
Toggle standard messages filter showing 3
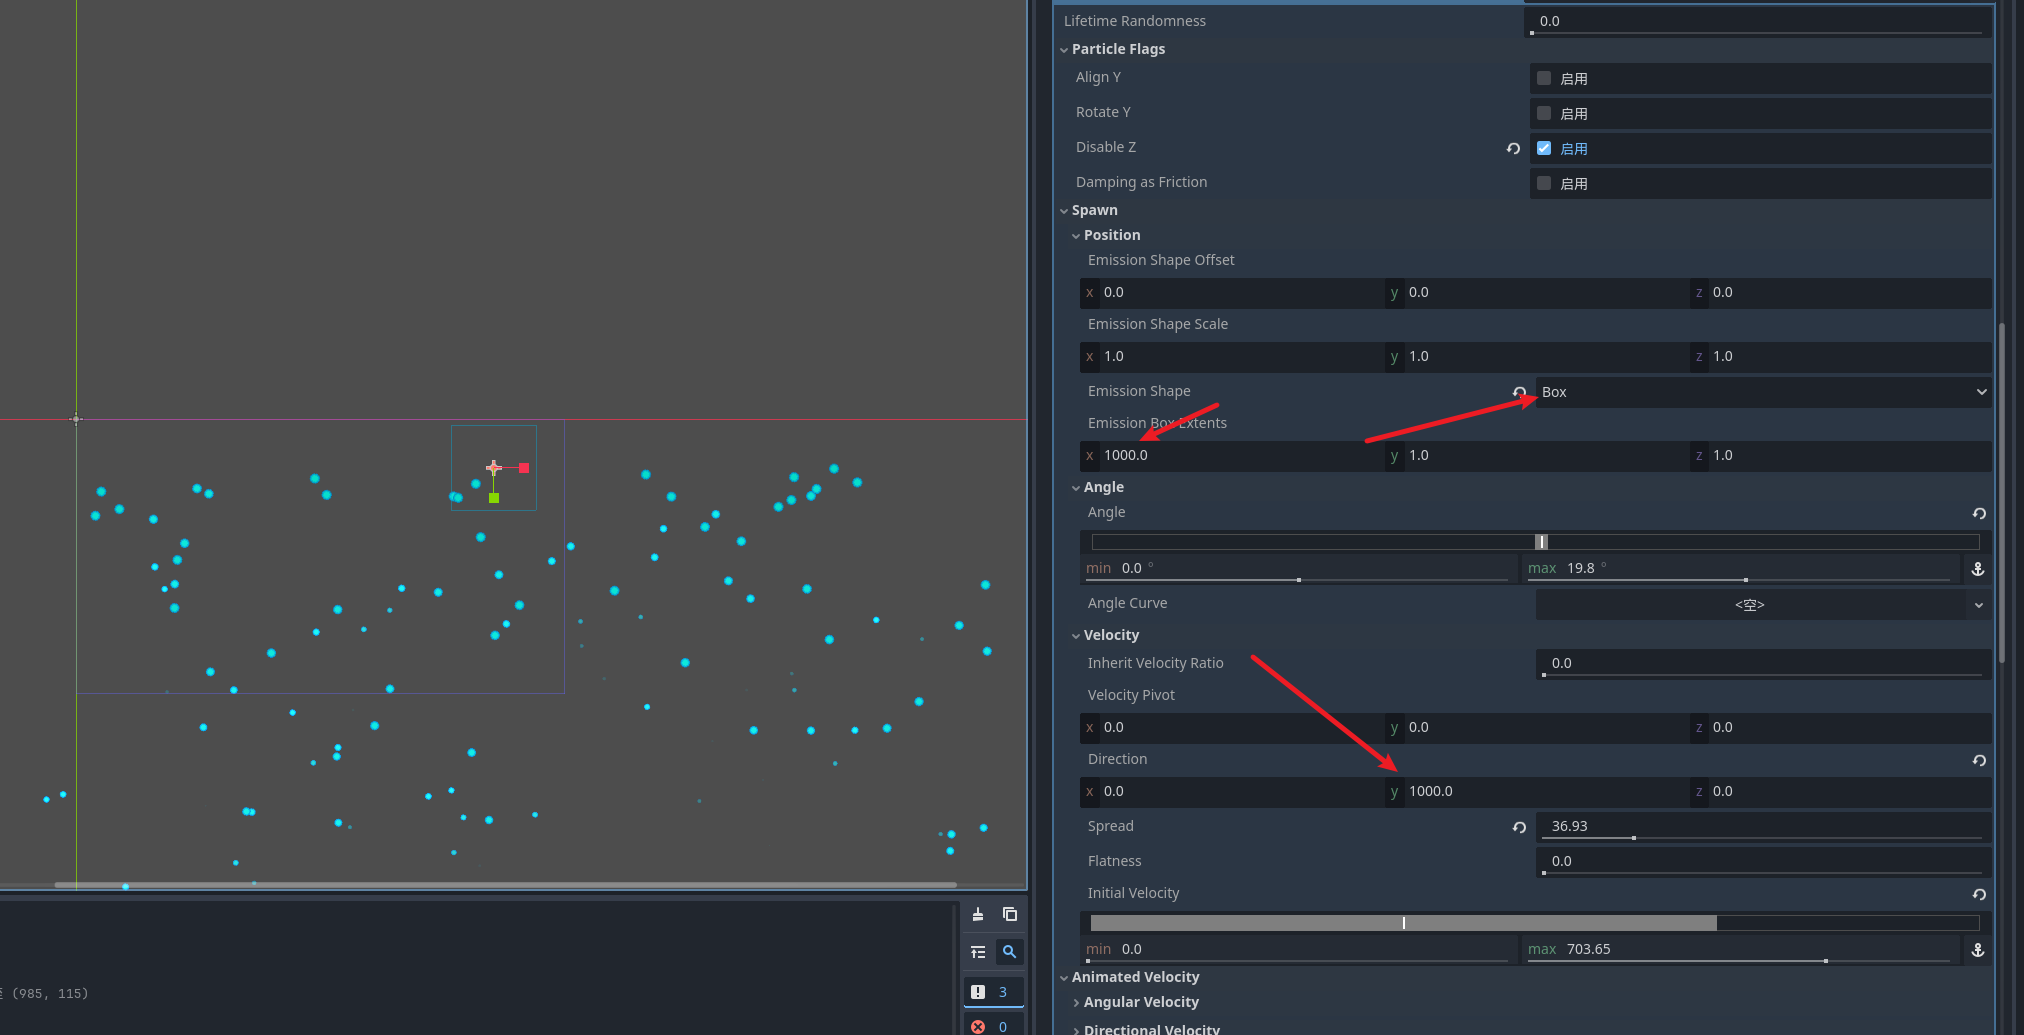pyautogui.click(x=993, y=992)
